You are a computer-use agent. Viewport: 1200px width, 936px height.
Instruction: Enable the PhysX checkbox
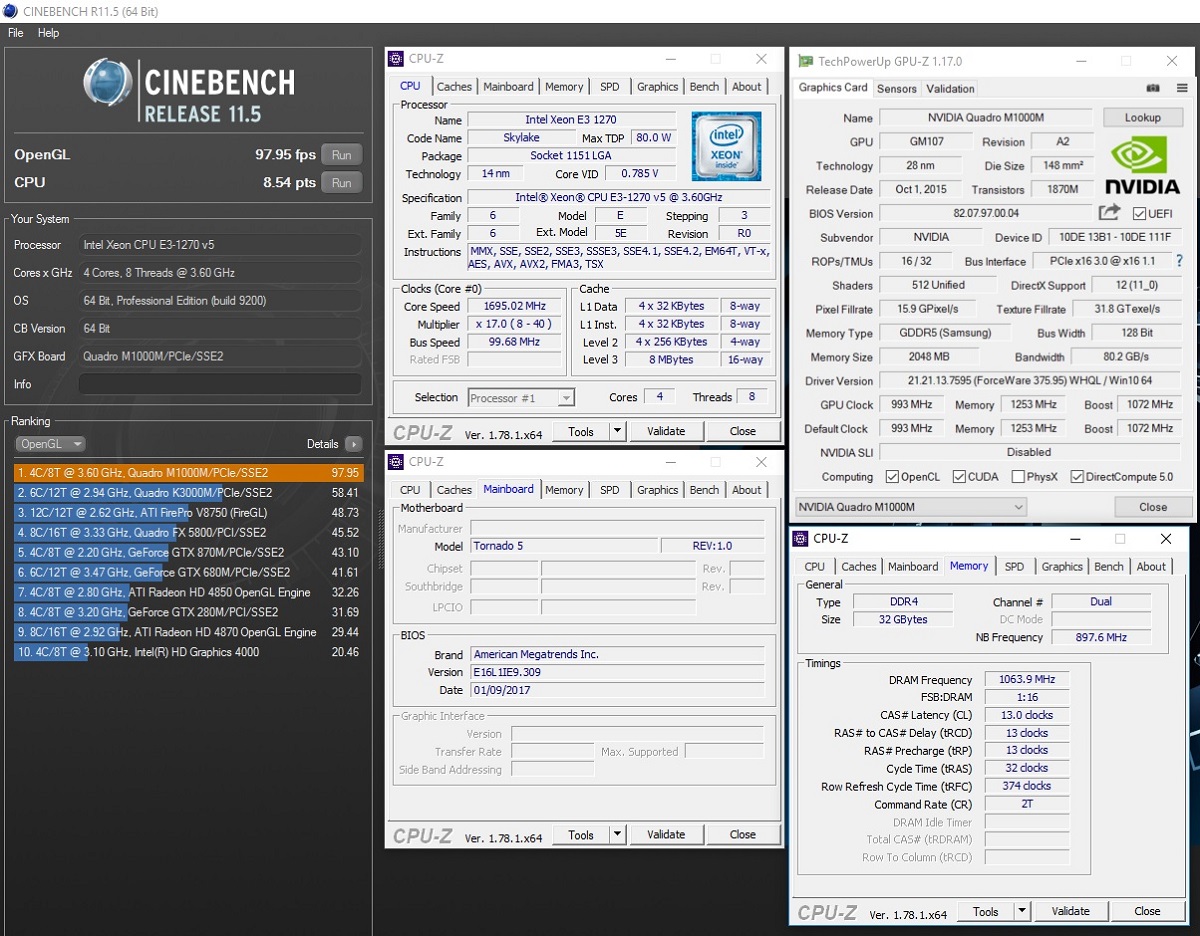[1018, 477]
